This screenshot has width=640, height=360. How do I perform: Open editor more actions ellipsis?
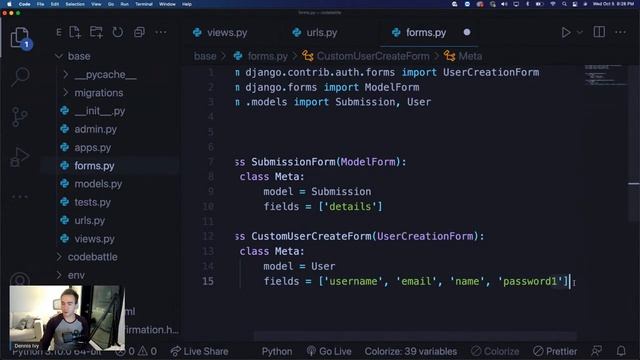pyautogui.click(x=620, y=32)
